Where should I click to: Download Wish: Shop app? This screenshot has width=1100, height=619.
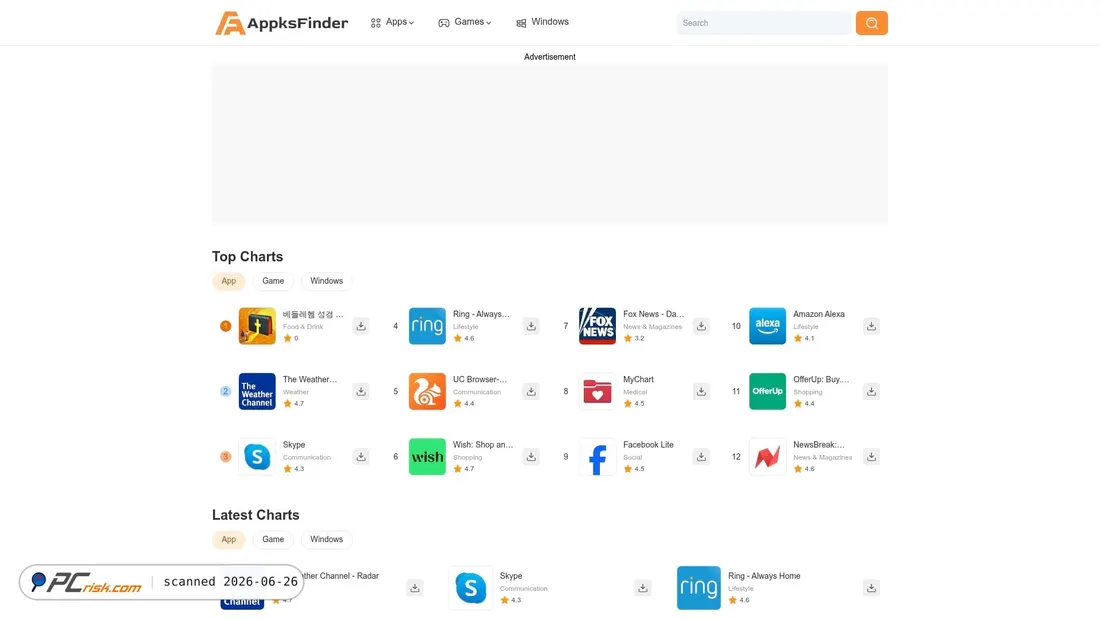click(x=531, y=456)
